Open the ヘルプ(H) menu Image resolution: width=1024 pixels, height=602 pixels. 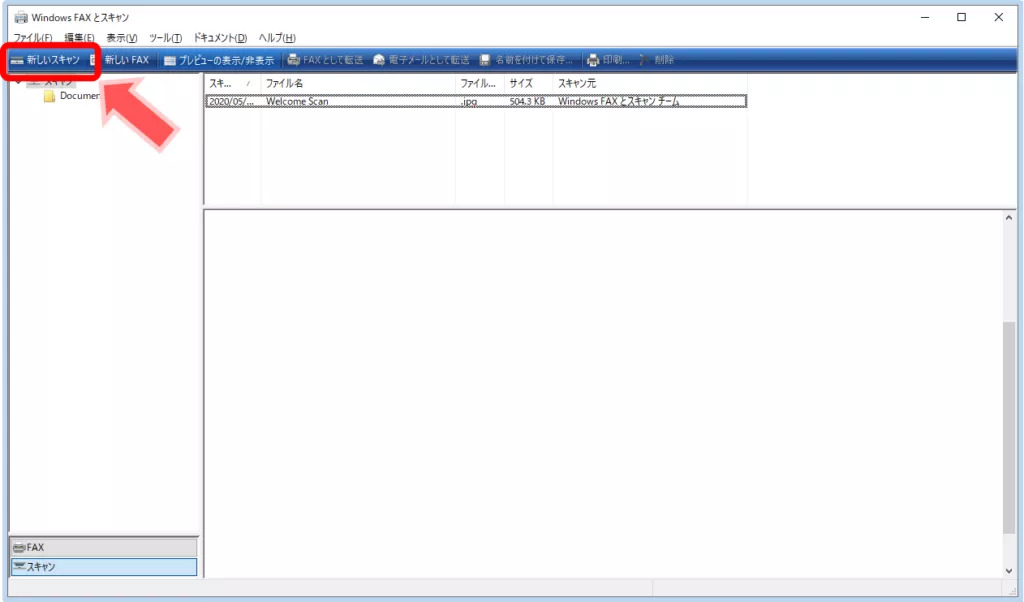click(277, 38)
